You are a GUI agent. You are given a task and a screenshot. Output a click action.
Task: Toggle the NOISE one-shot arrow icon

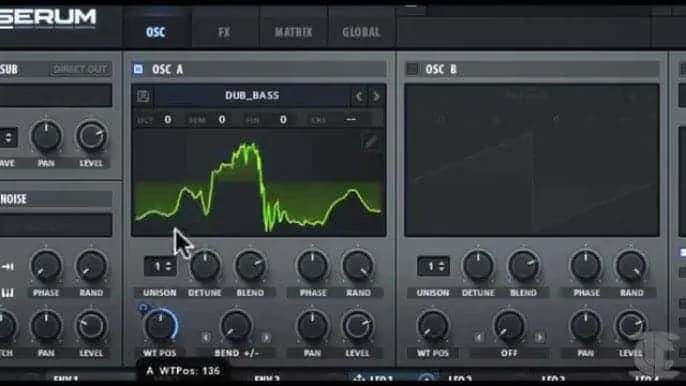coord(7,267)
